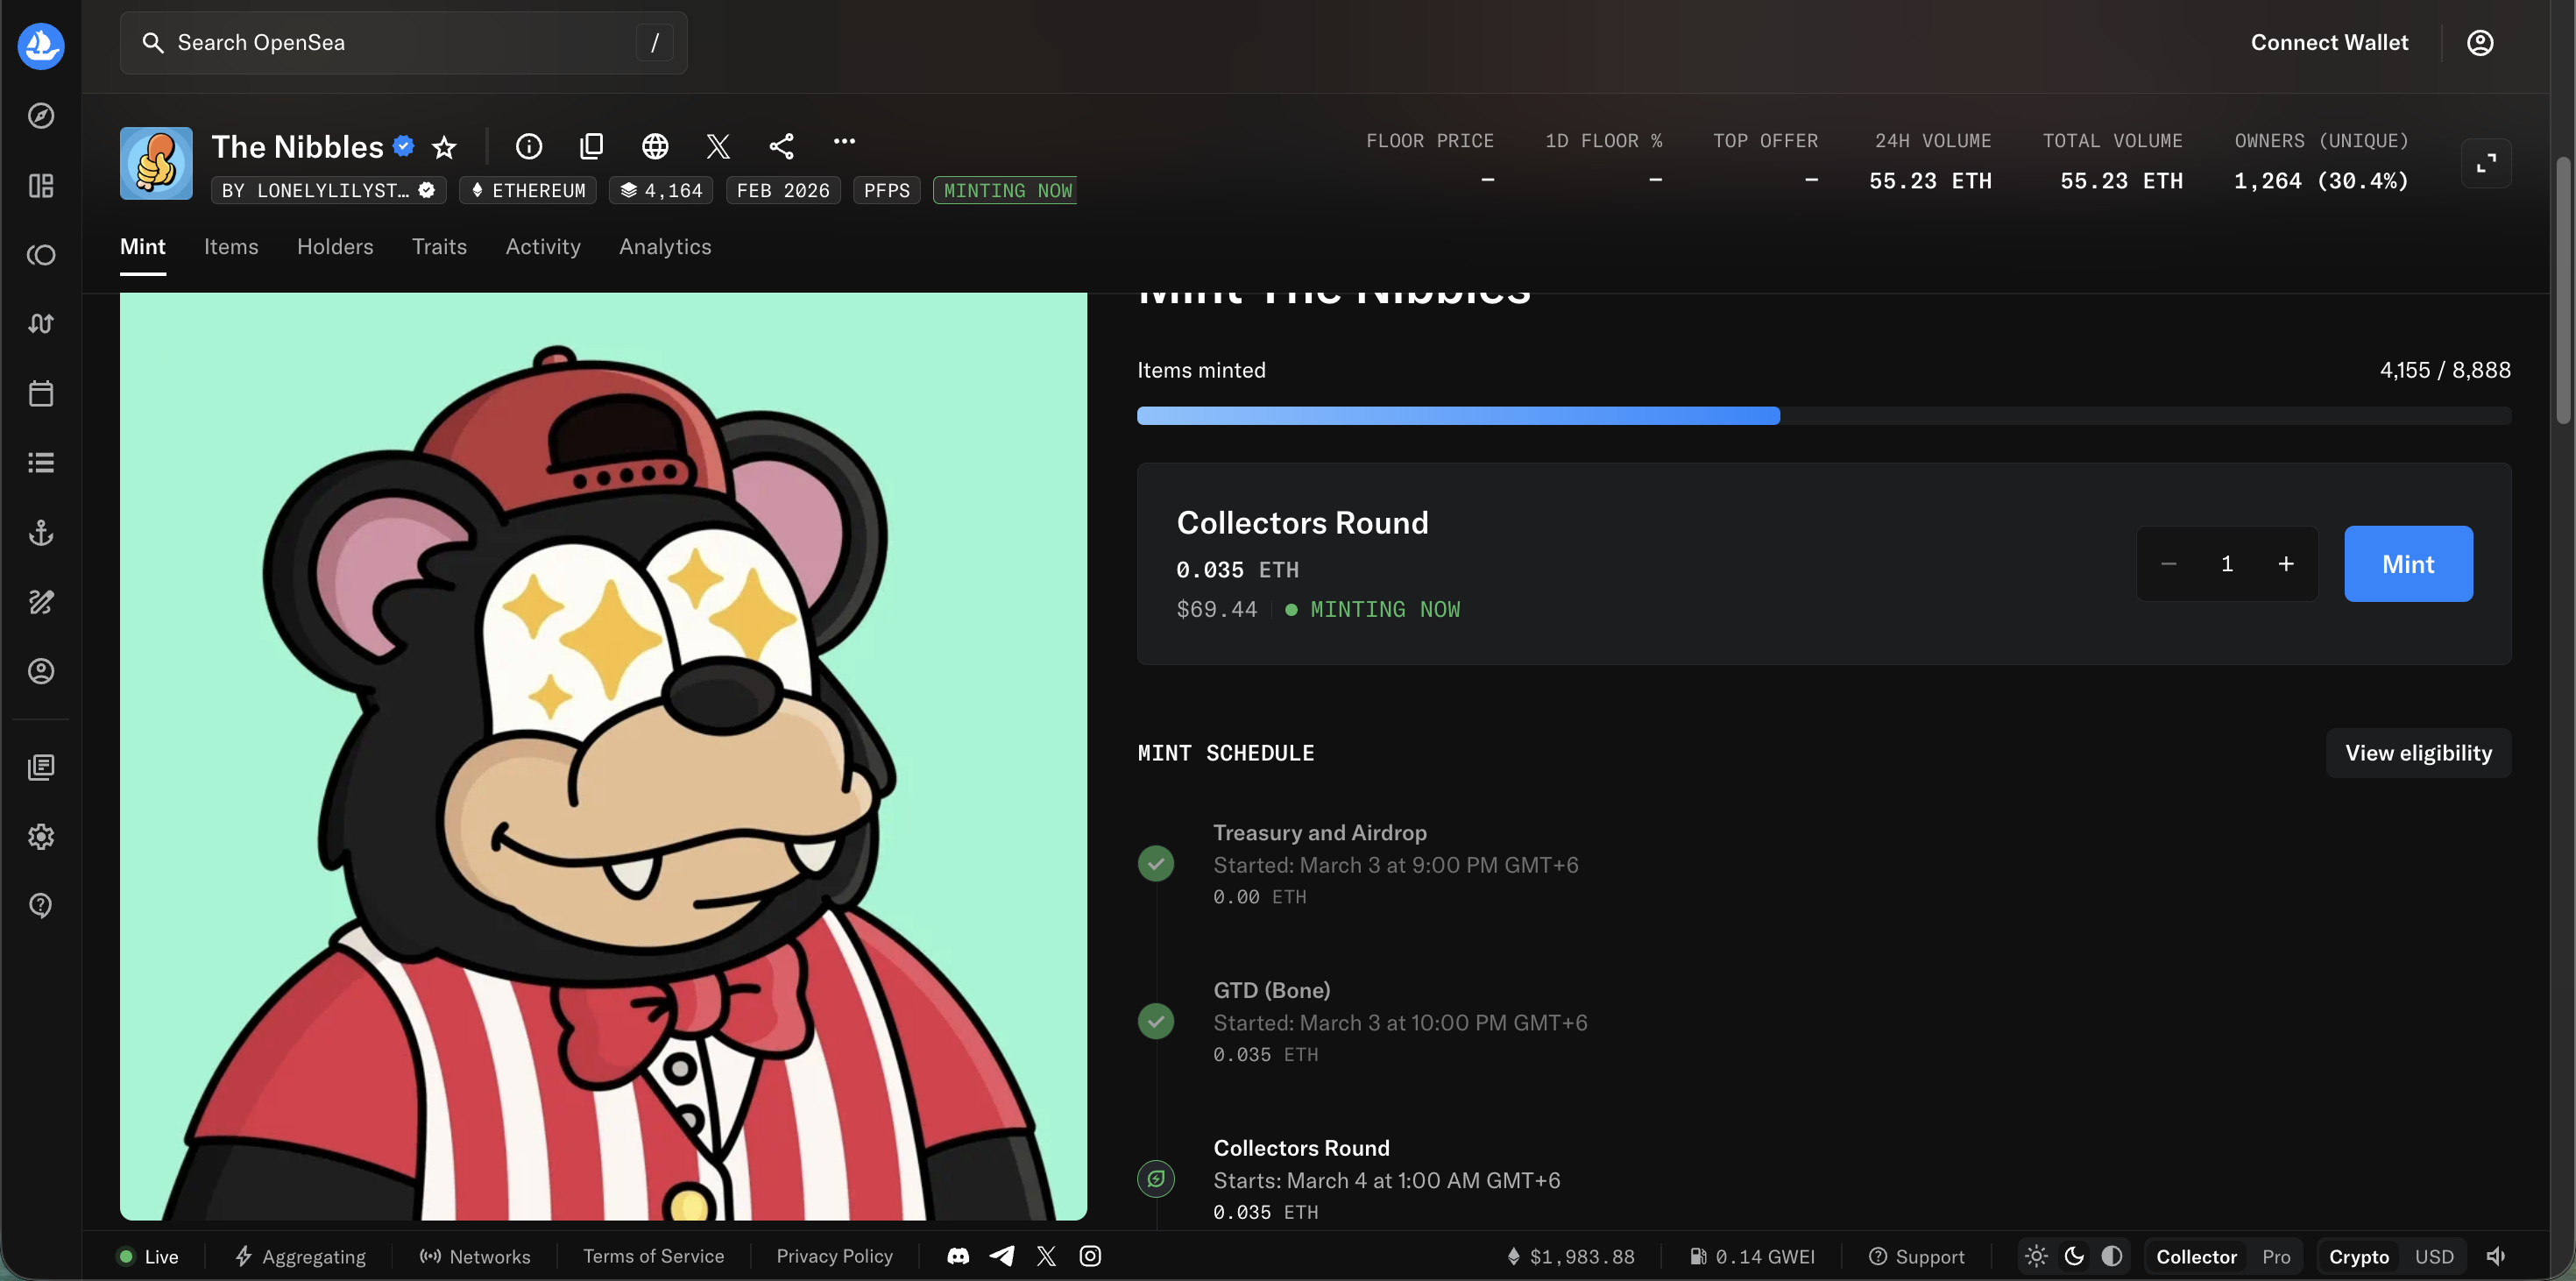Open the Networks status in footer
Image resolution: width=2576 pixels, height=1281 pixels.
[x=475, y=1256]
